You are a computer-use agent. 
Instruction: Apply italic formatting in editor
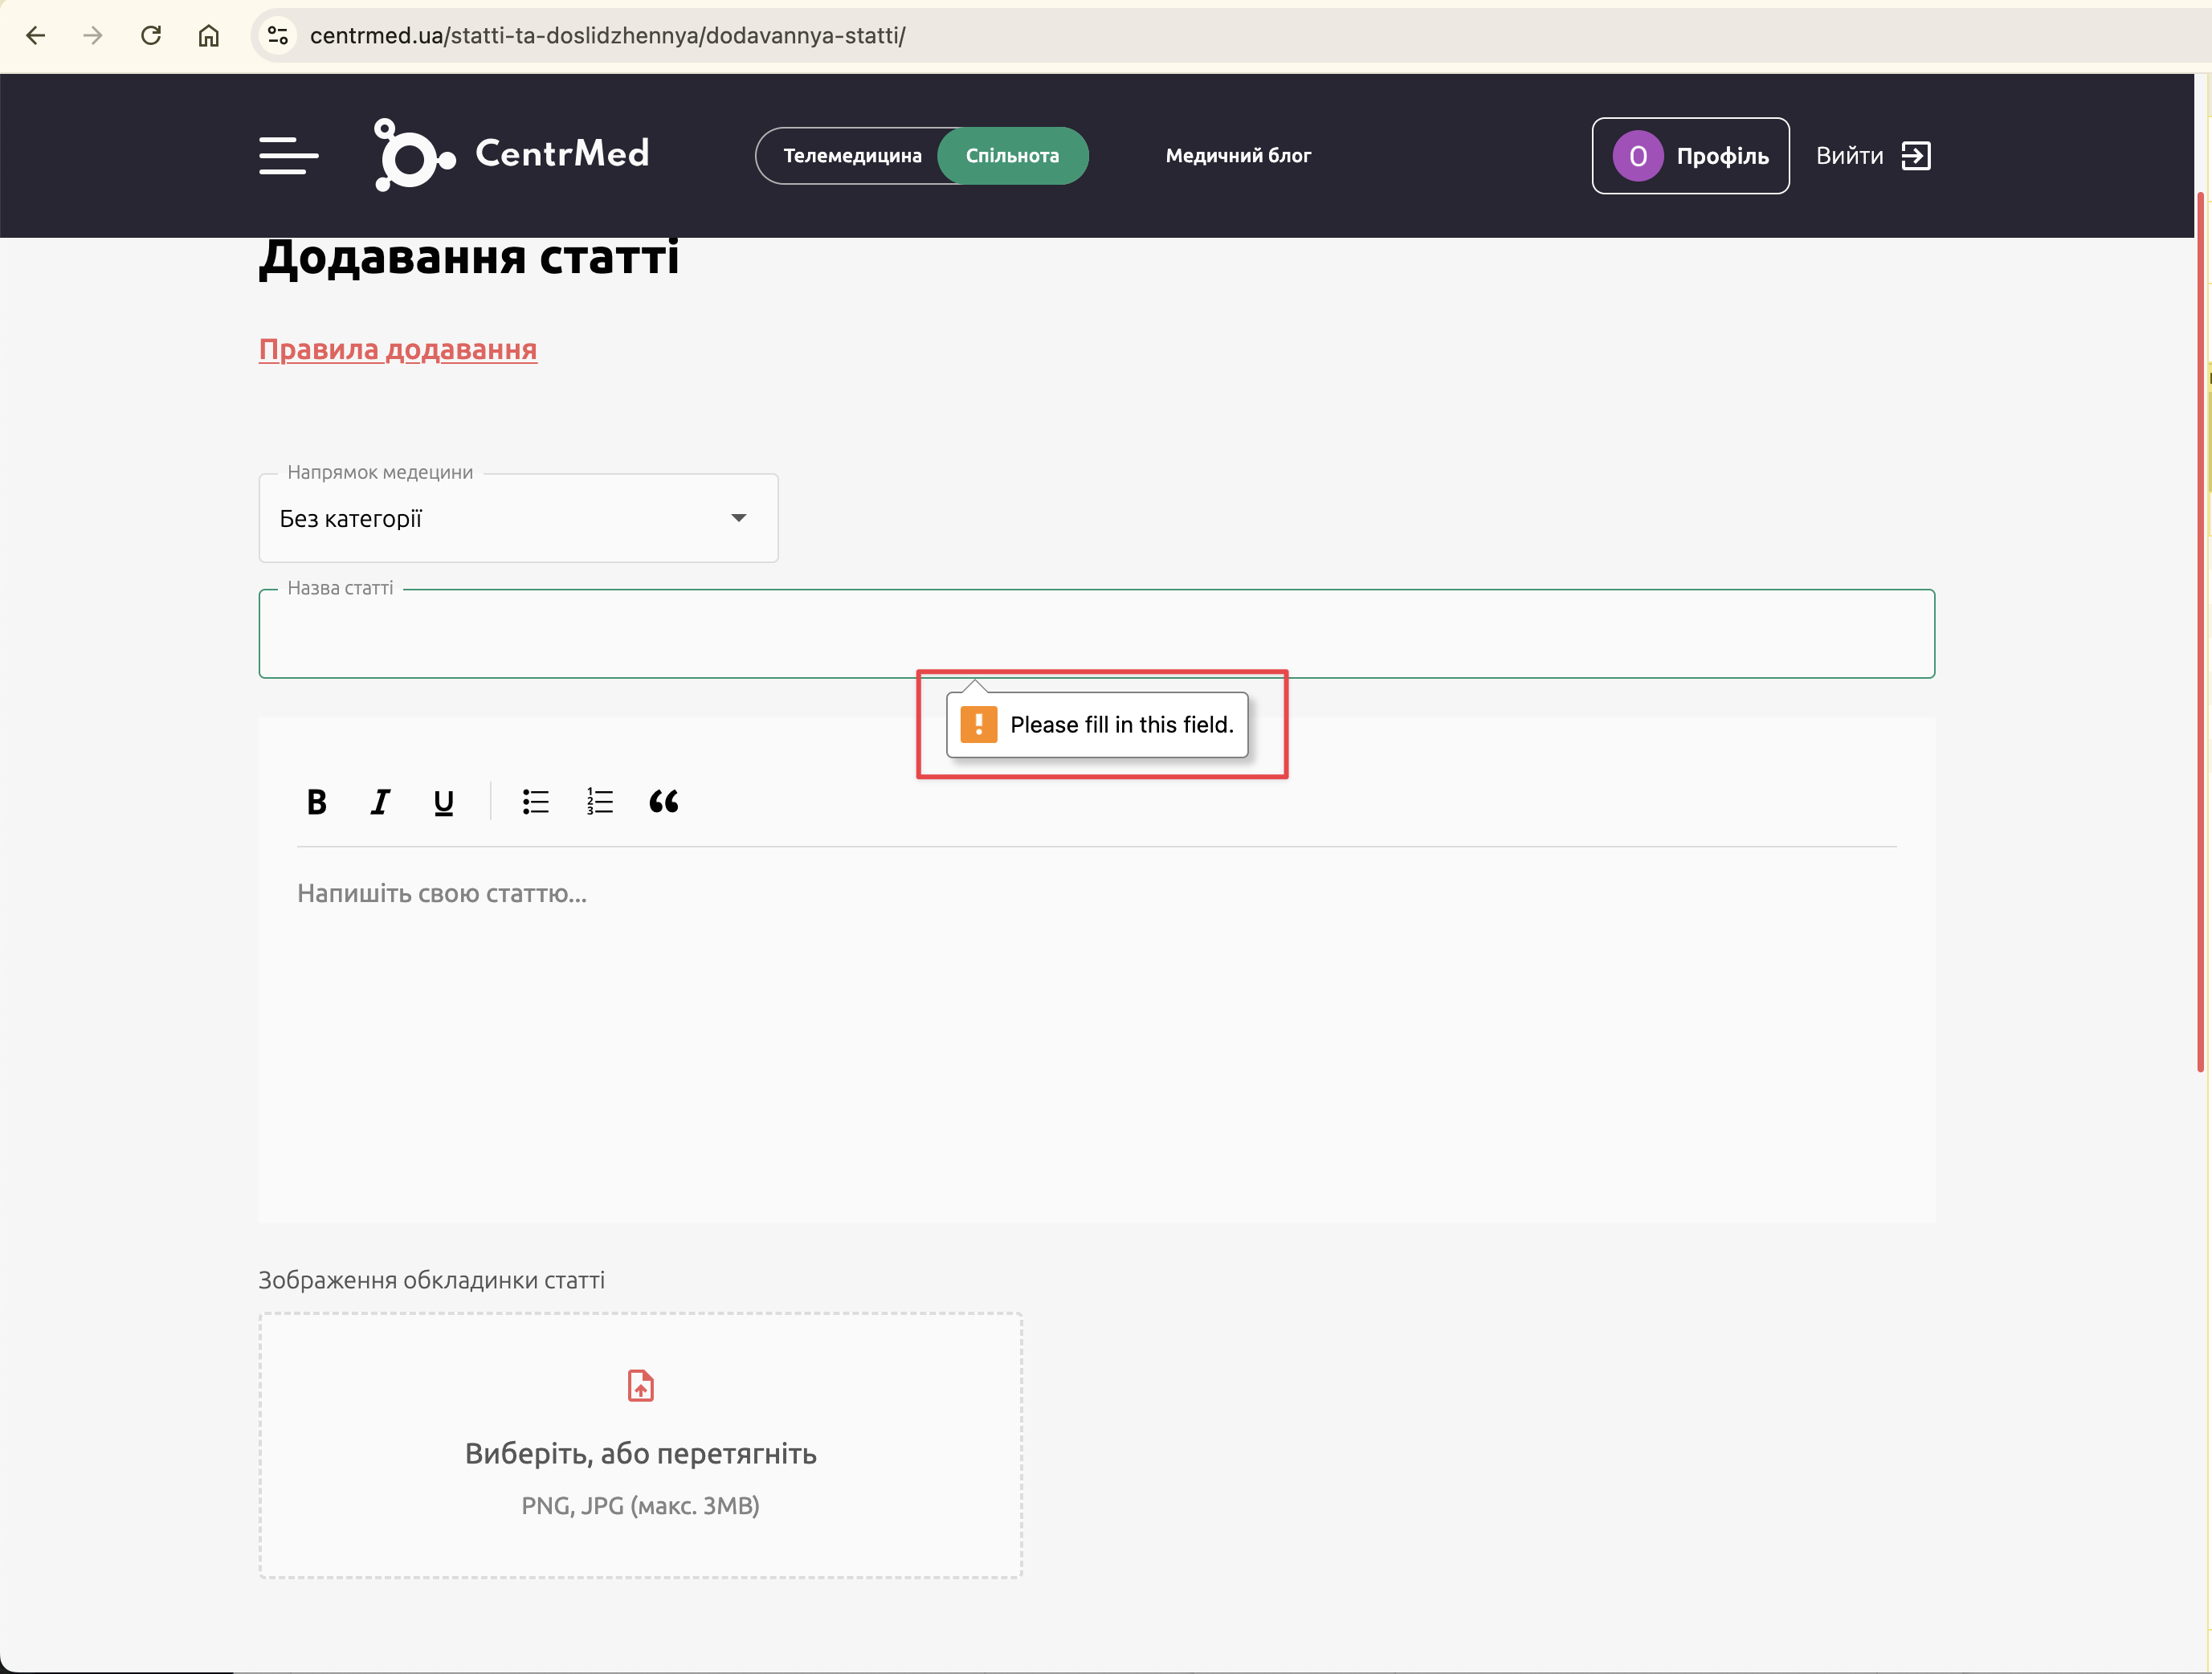[x=380, y=802]
